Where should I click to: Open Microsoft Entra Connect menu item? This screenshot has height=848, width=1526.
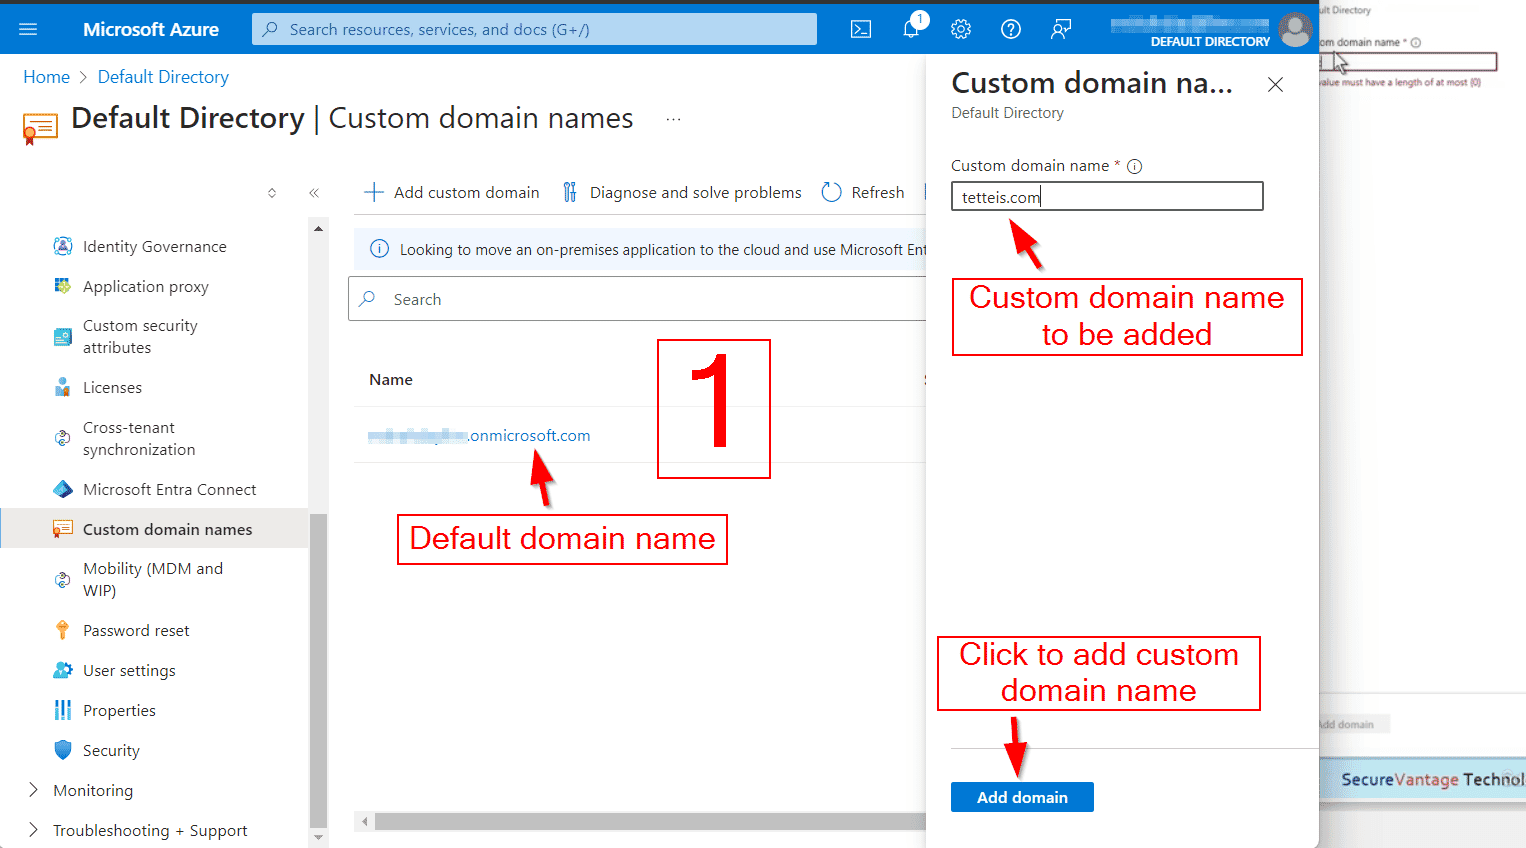tap(170, 489)
